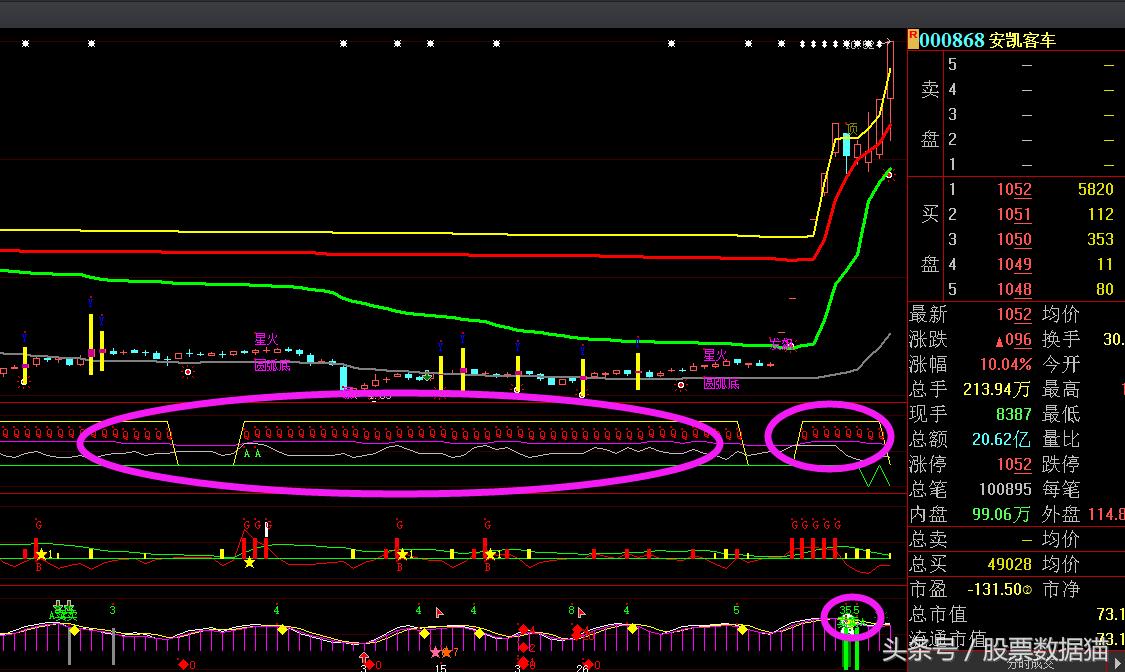The height and width of the screenshot is (672, 1125).
Task: Click the orange R marker beside 000868
Action: [913, 38]
